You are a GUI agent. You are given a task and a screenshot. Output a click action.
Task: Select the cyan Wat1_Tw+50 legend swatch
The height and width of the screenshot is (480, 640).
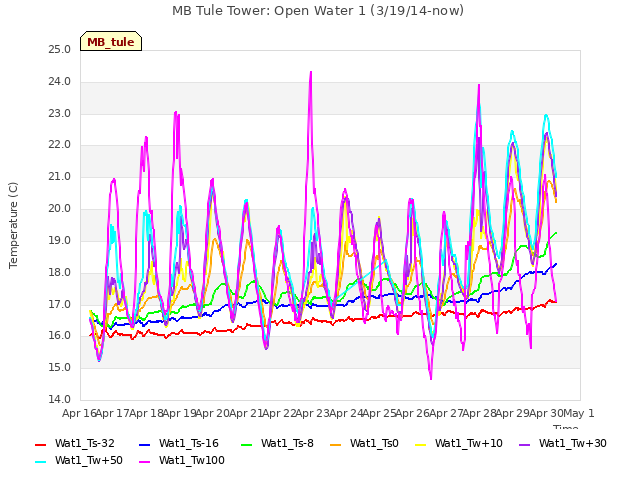tap(41, 462)
